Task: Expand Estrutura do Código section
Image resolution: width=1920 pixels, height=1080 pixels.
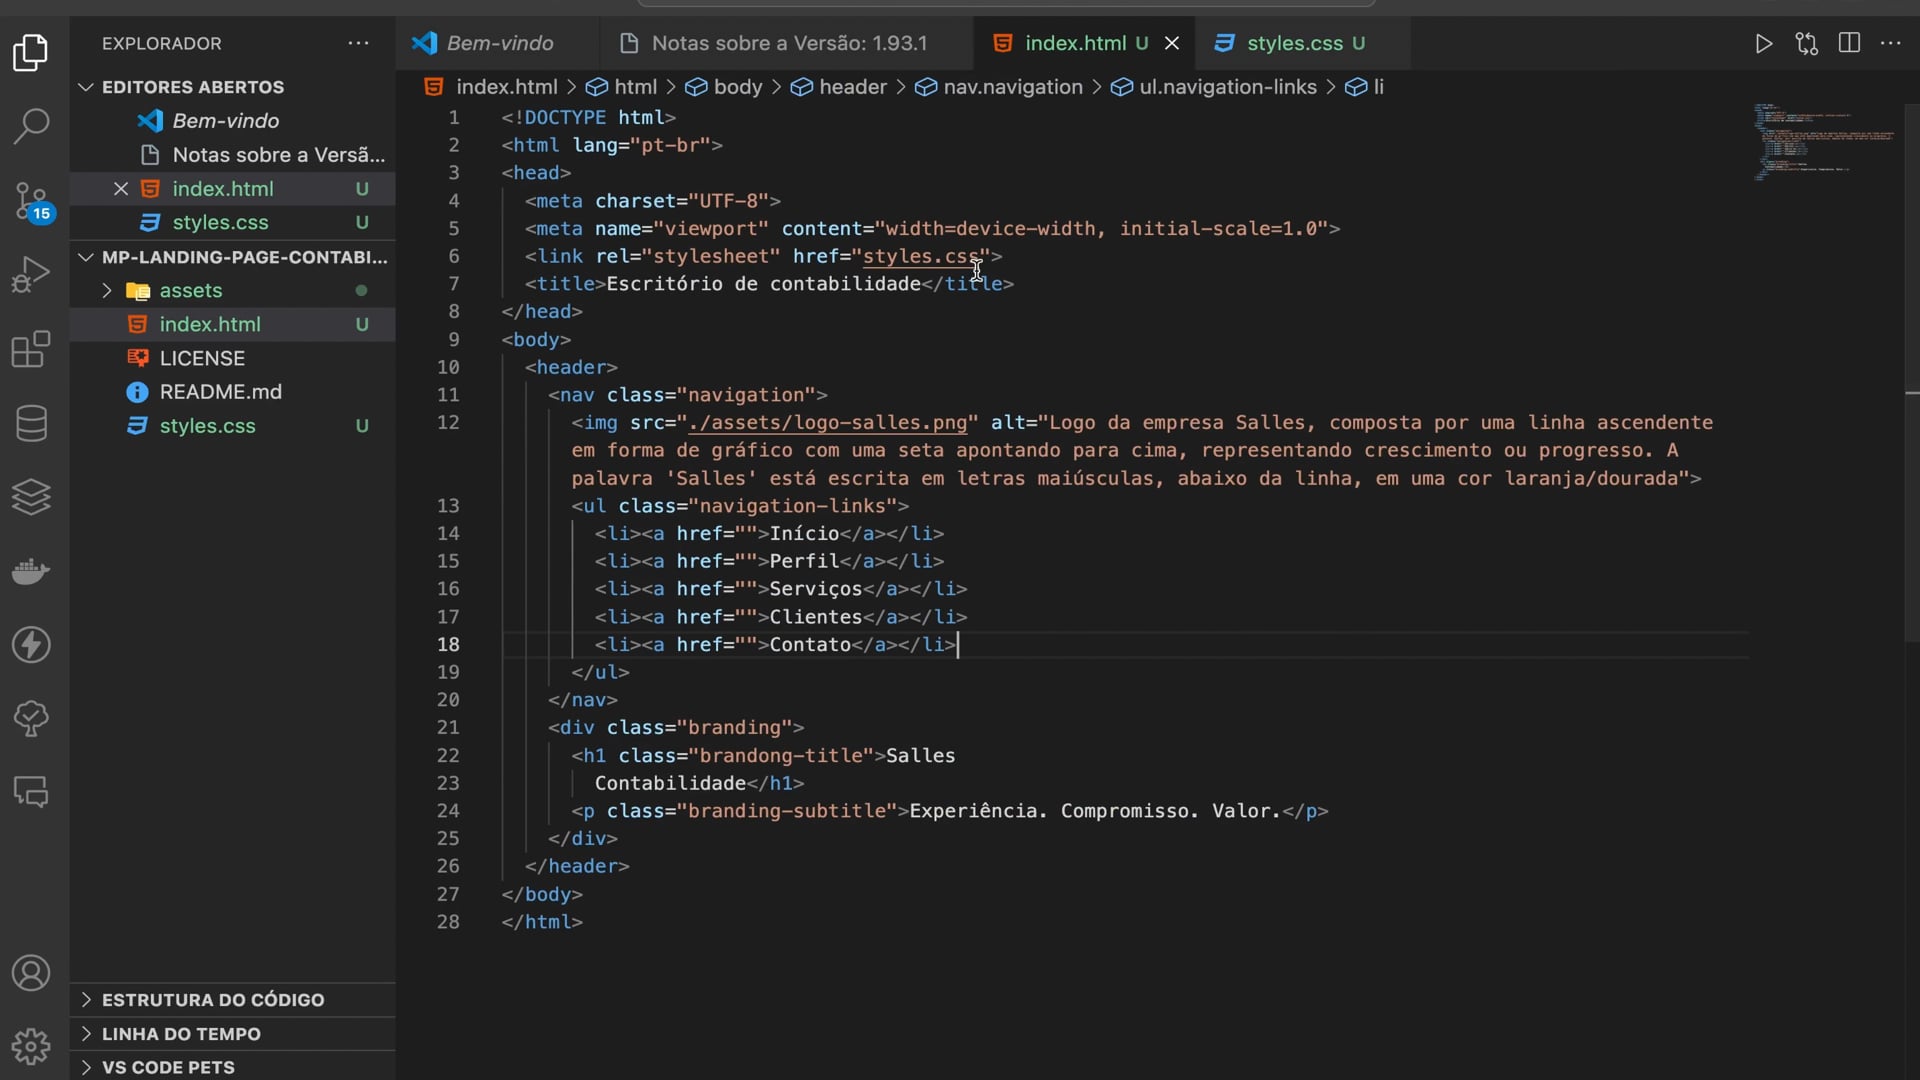Action: coord(212,1000)
